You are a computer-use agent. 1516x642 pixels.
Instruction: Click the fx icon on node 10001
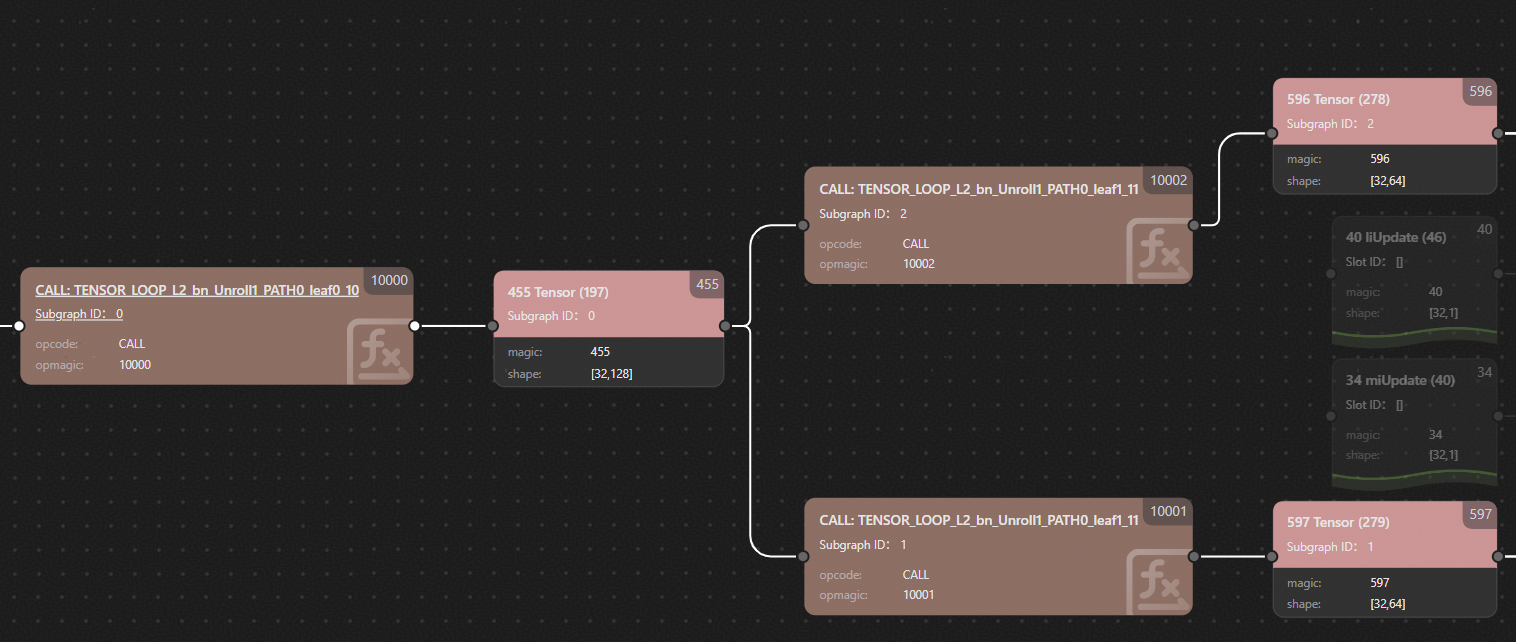pyautogui.click(x=1158, y=581)
